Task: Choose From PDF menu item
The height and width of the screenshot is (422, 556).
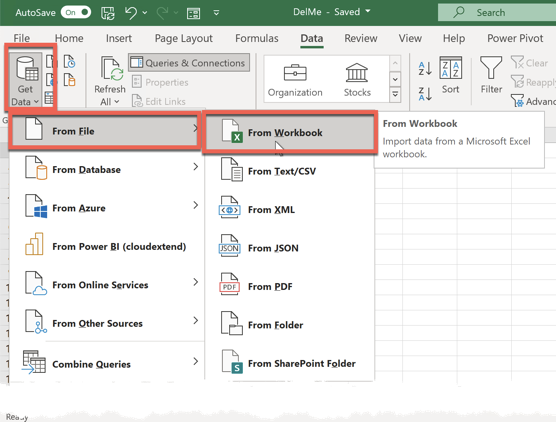Action: [x=289, y=286]
